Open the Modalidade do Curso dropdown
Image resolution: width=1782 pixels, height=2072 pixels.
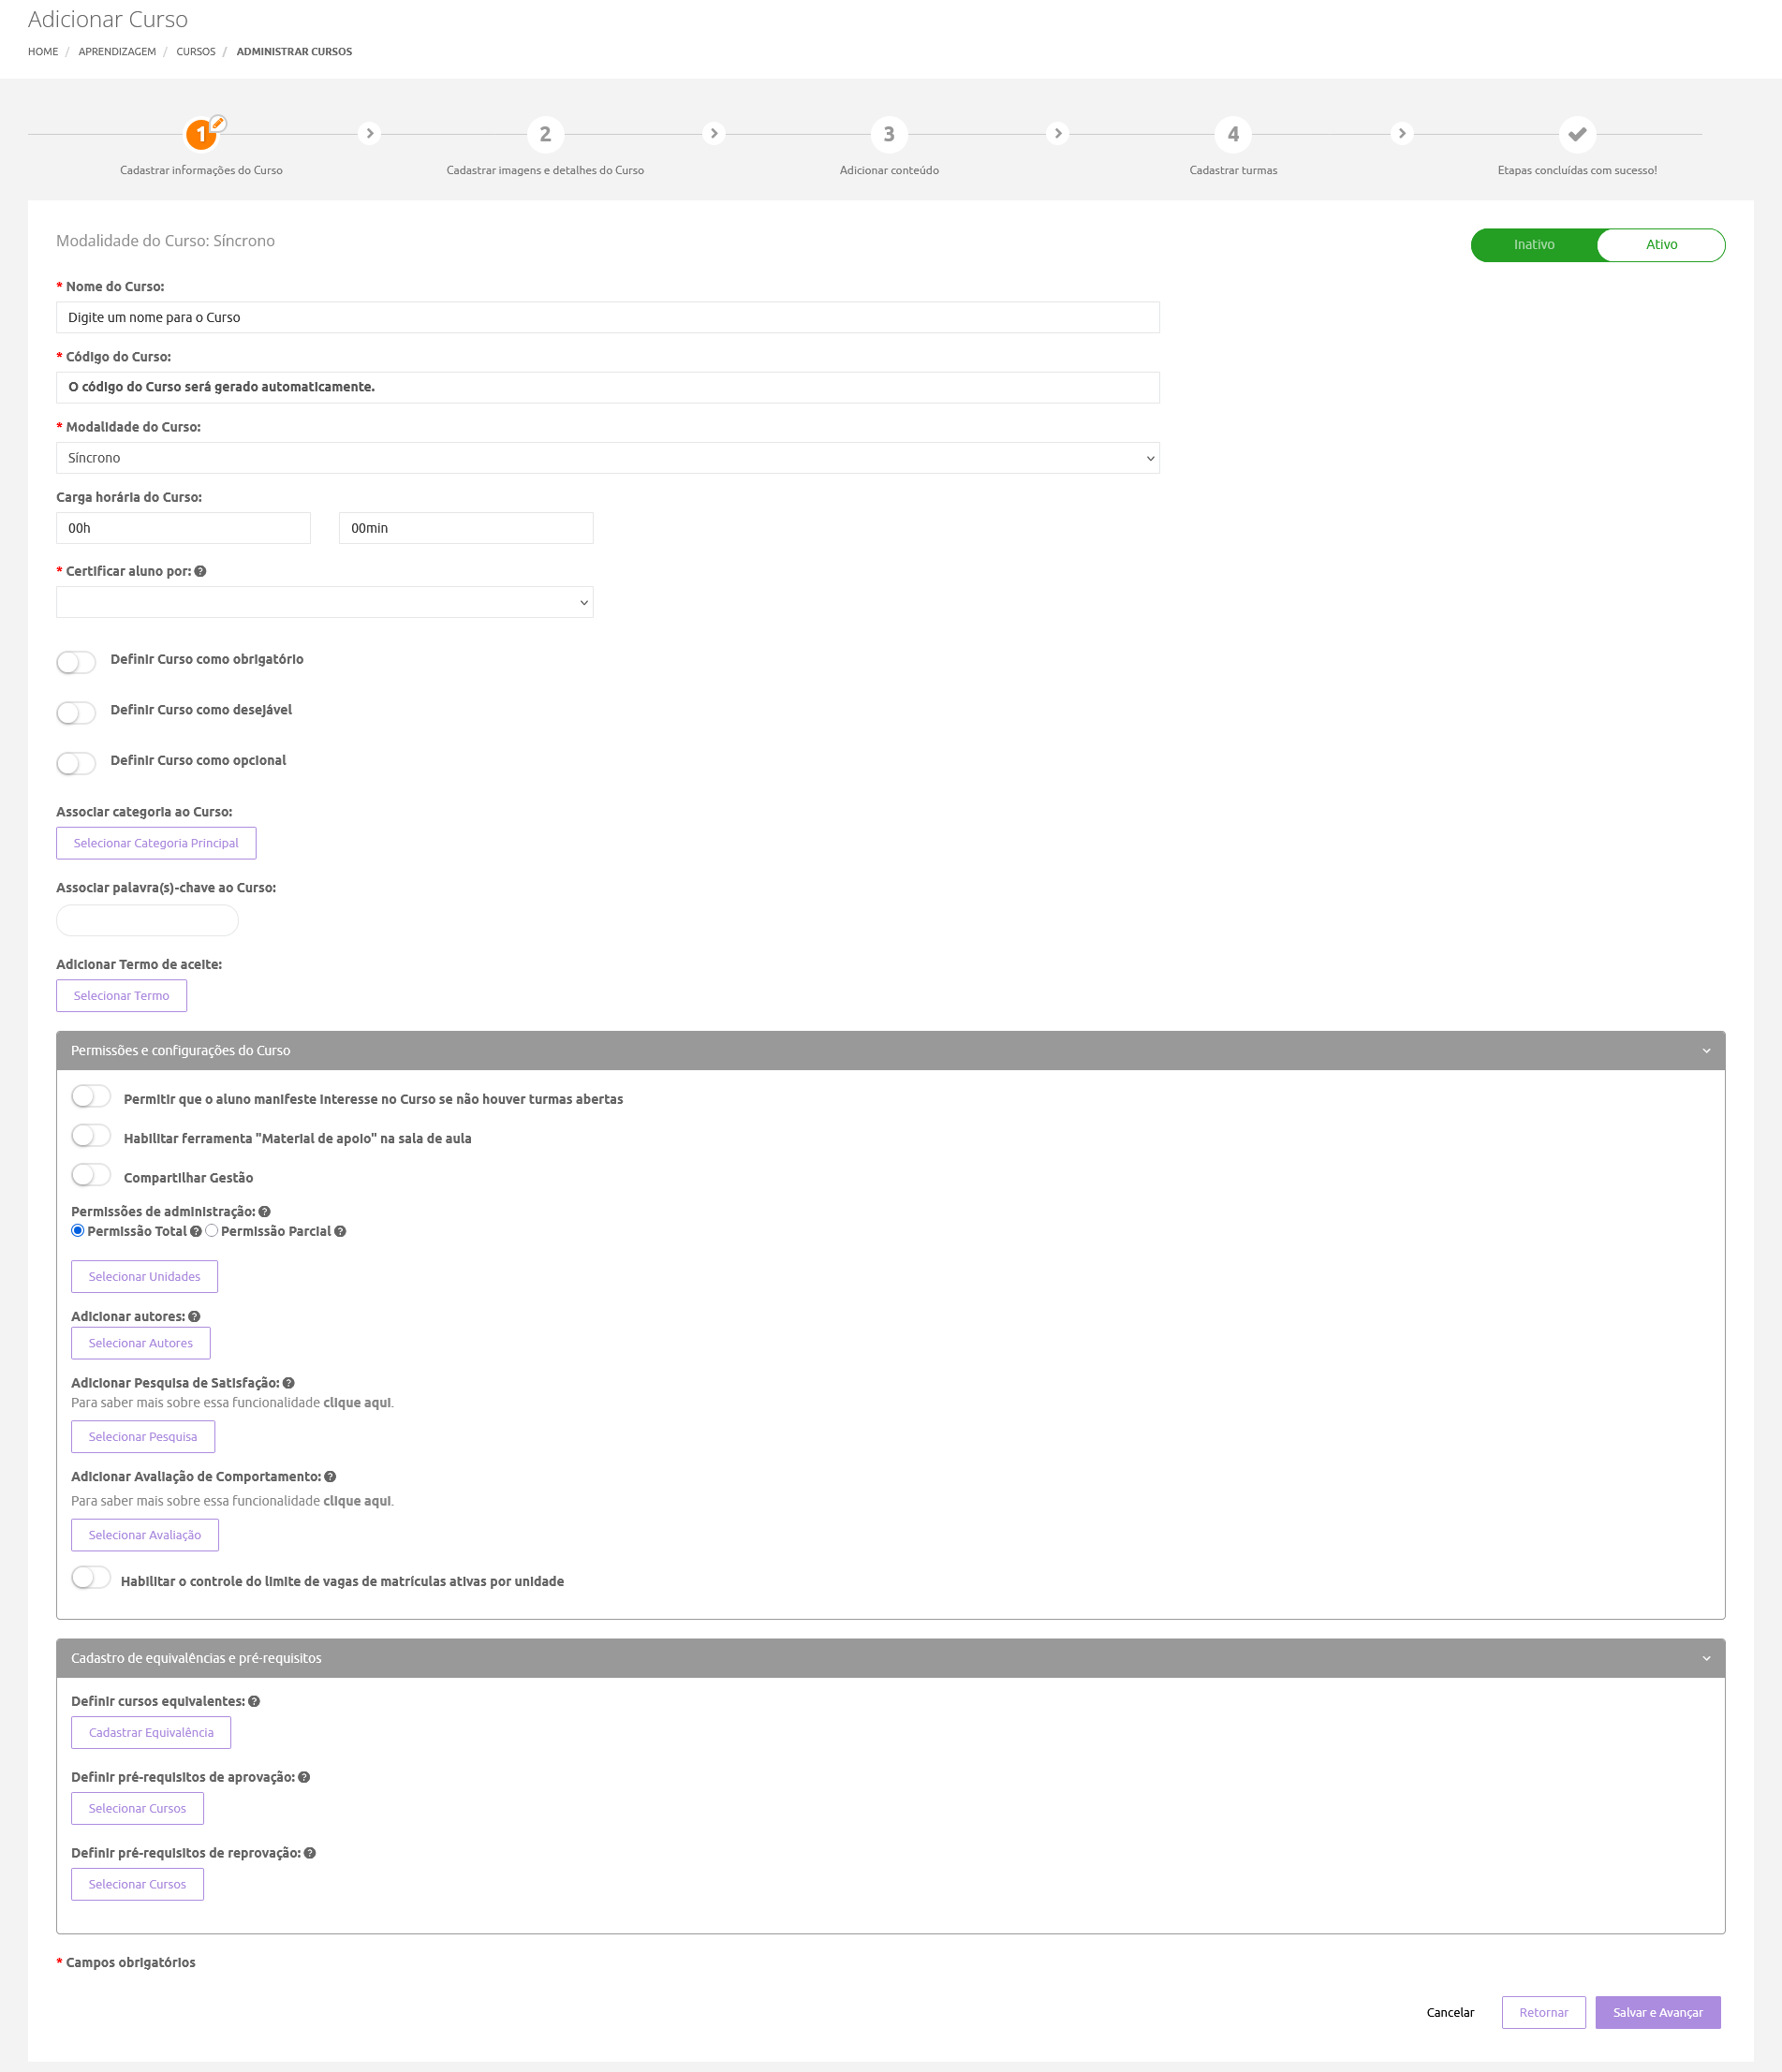607,458
